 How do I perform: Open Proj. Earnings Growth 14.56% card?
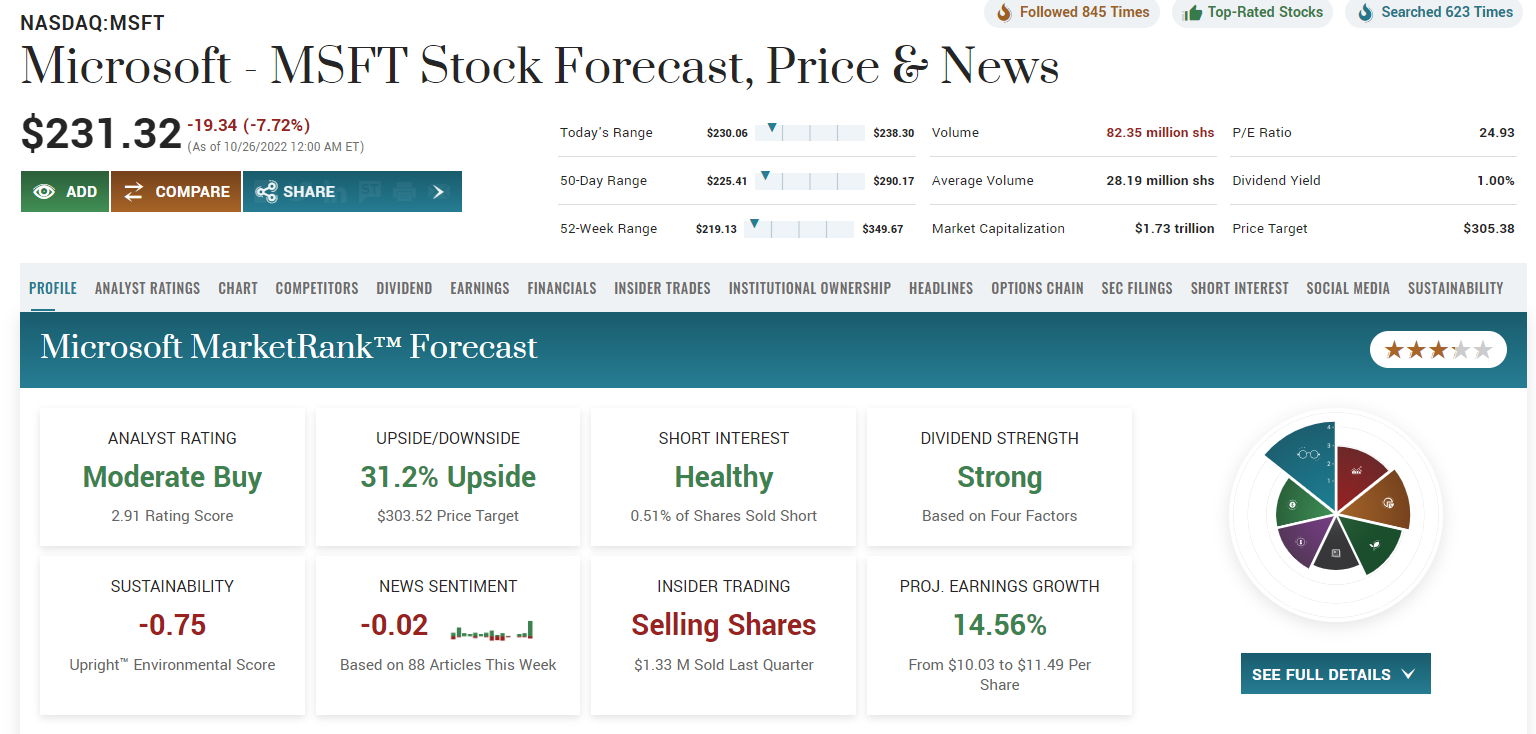tap(999, 635)
